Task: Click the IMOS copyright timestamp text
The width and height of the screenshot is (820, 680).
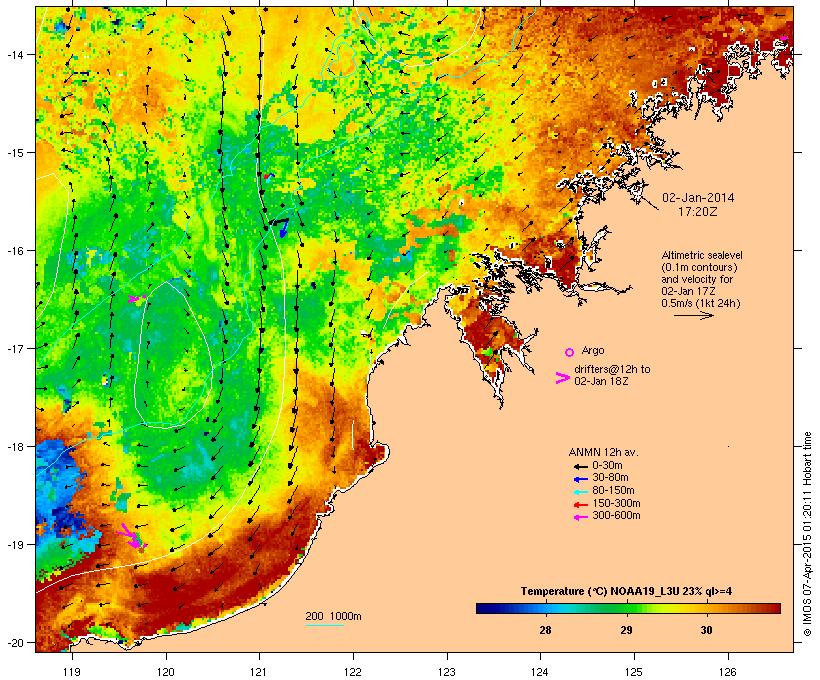Action: point(807,534)
